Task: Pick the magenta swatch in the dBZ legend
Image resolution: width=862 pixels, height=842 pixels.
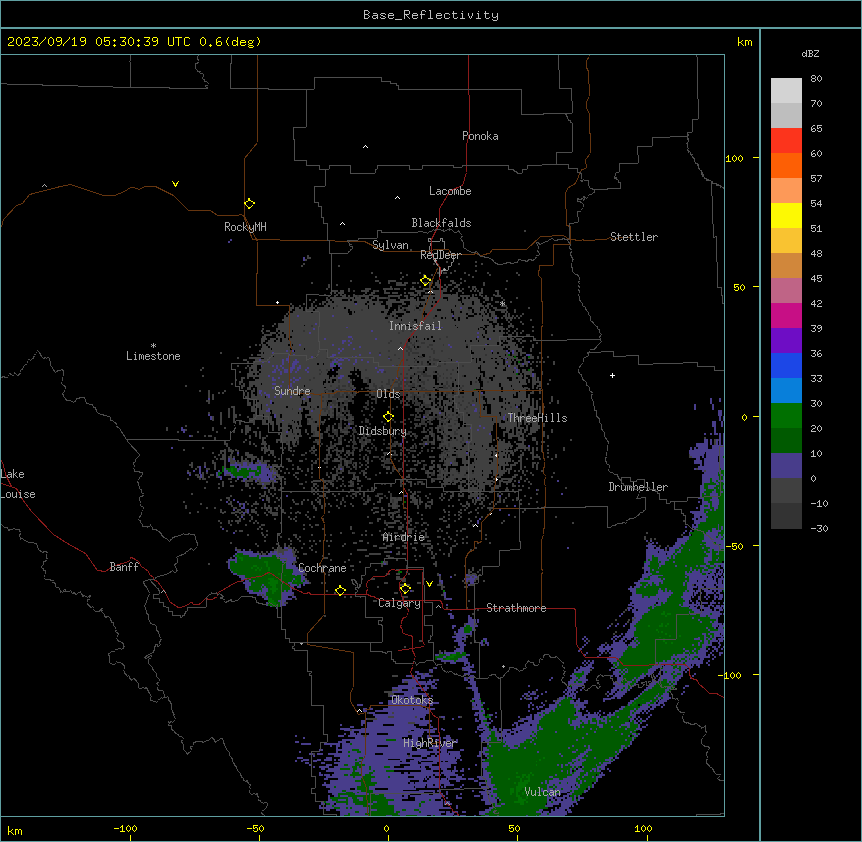Action: point(786,315)
